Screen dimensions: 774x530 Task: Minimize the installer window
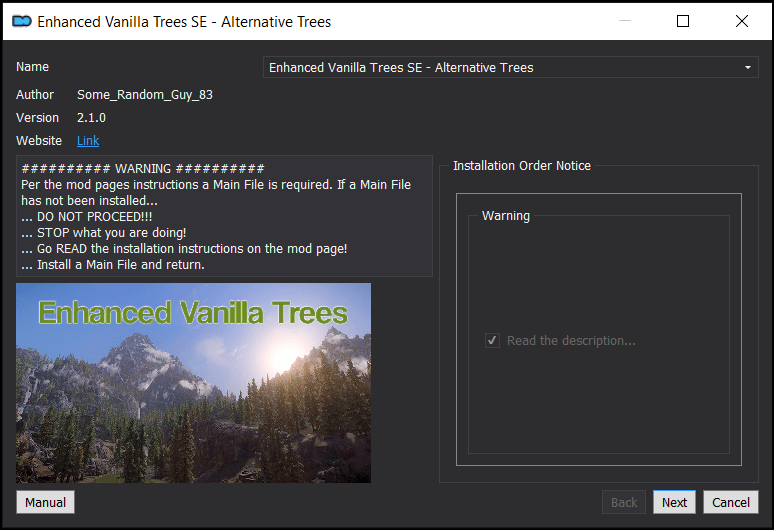tap(625, 21)
